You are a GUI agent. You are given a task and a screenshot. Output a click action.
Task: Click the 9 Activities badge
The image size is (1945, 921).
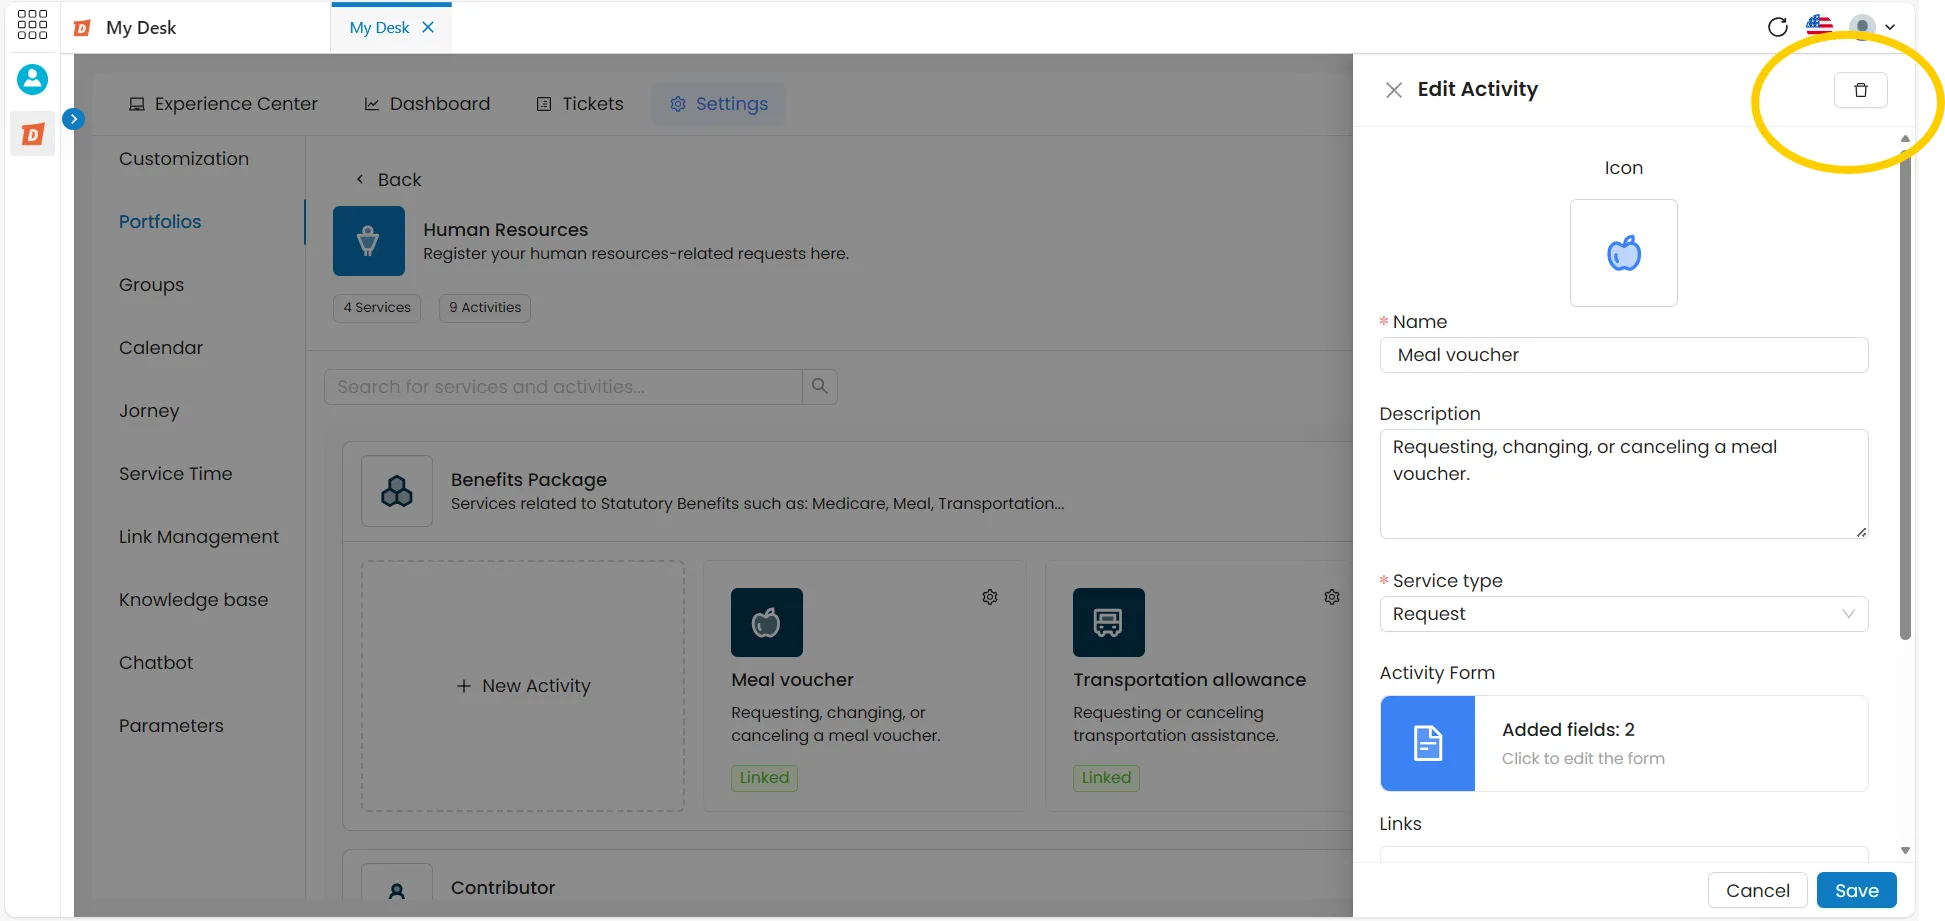pyautogui.click(x=485, y=307)
